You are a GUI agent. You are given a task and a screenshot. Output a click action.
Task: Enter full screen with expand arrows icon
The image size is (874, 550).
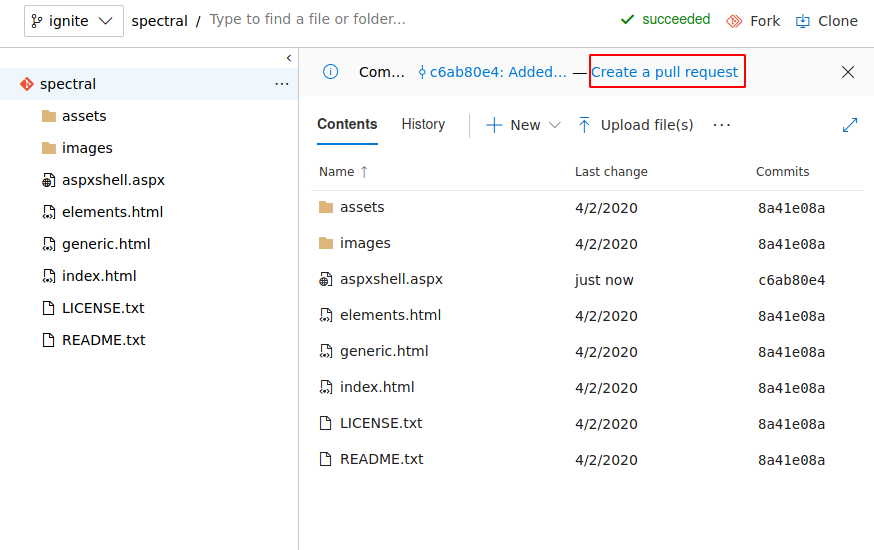pos(850,125)
